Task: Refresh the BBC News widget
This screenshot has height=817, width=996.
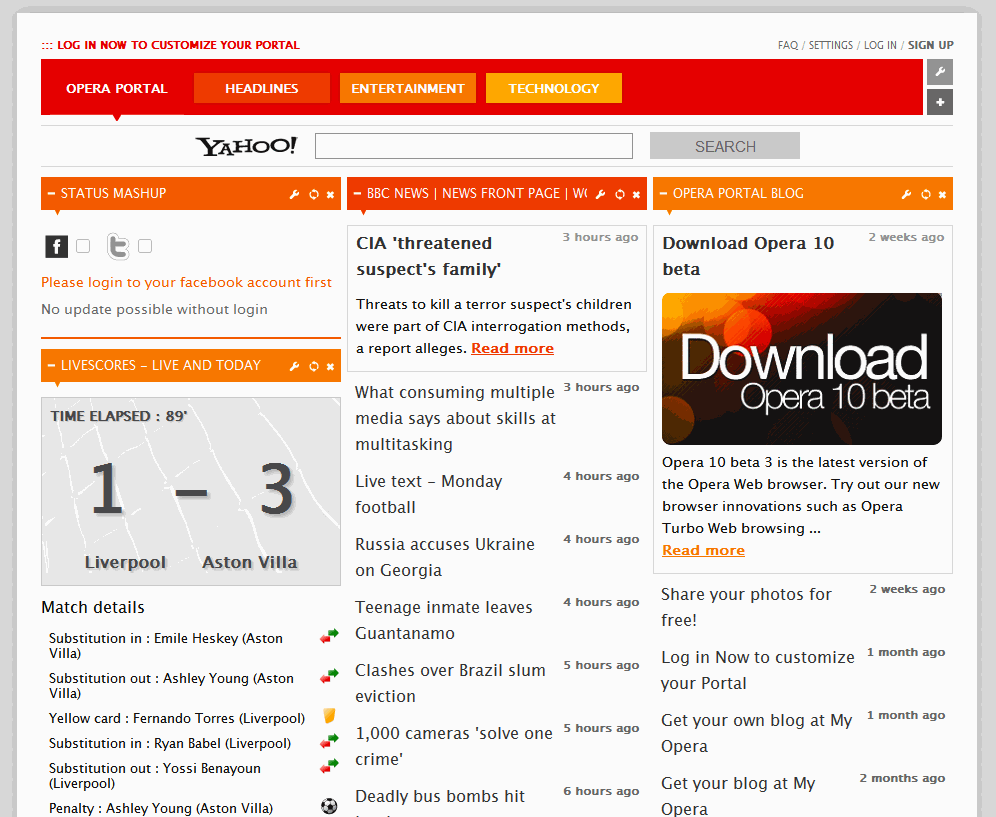Action: pos(619,194)
